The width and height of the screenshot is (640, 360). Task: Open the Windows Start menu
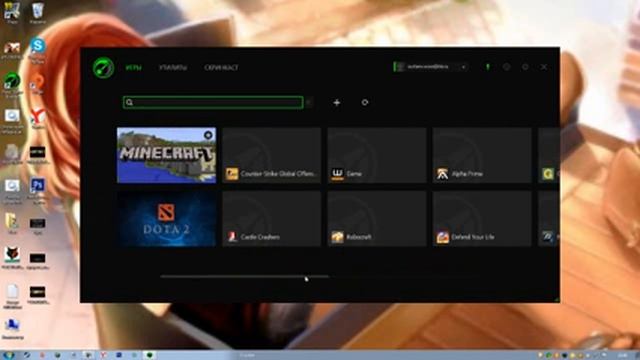tap(9, 355)
